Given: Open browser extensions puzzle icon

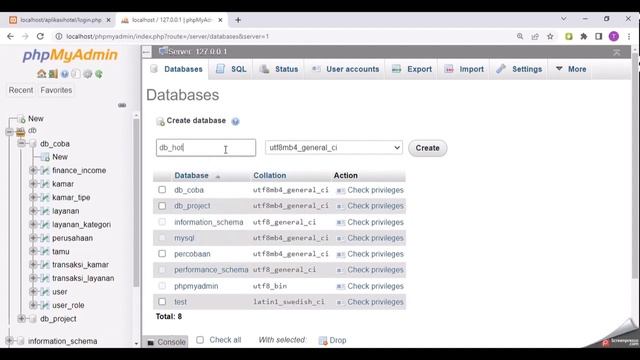Looking at the screenshot, I should click(x=584, y=36).
